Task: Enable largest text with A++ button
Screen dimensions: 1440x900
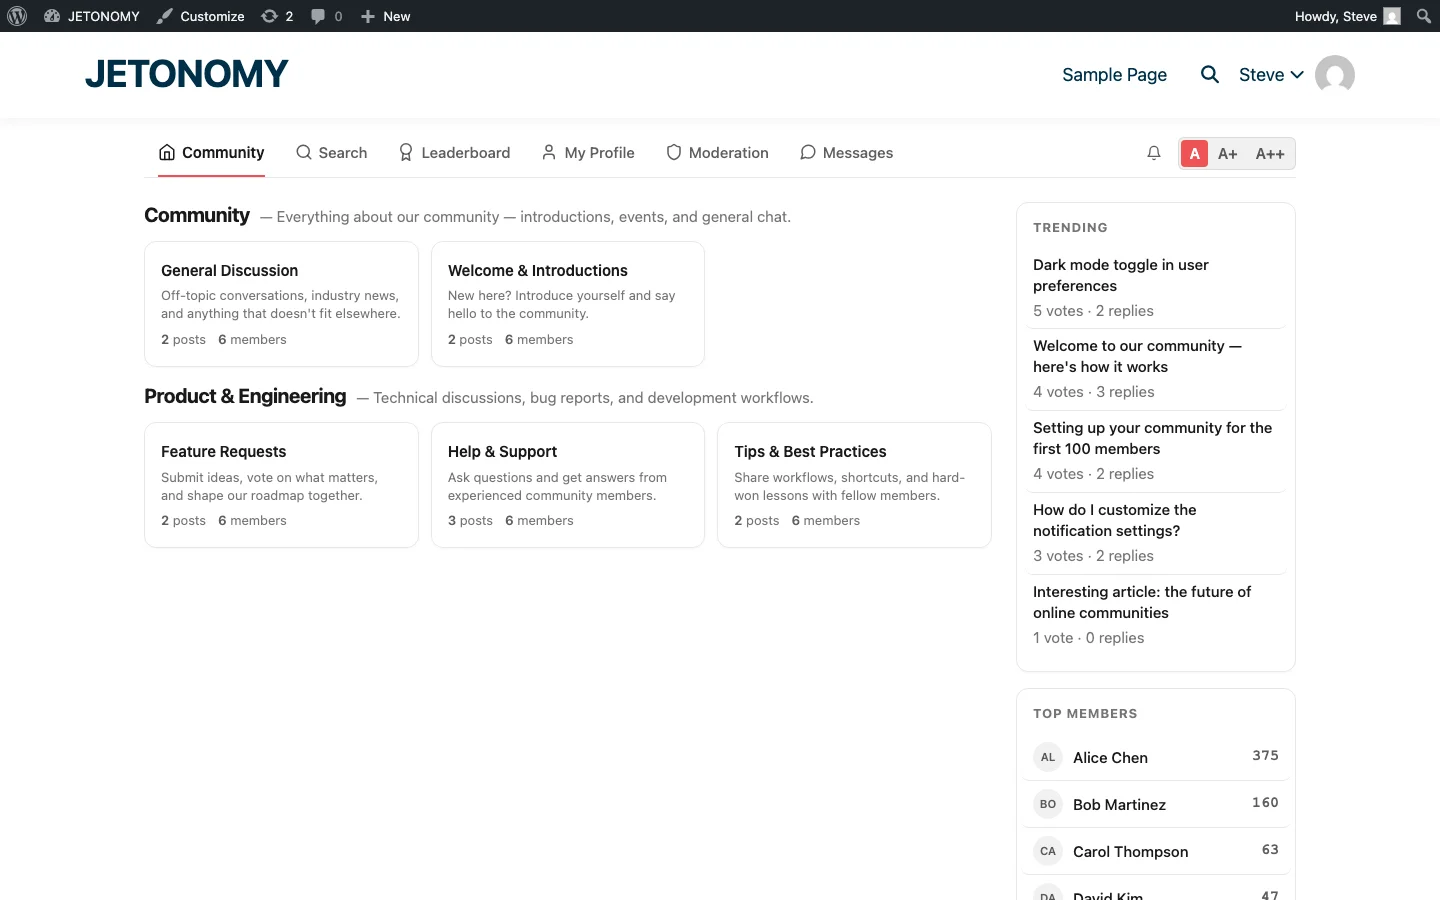Action: coord(1270,154)
